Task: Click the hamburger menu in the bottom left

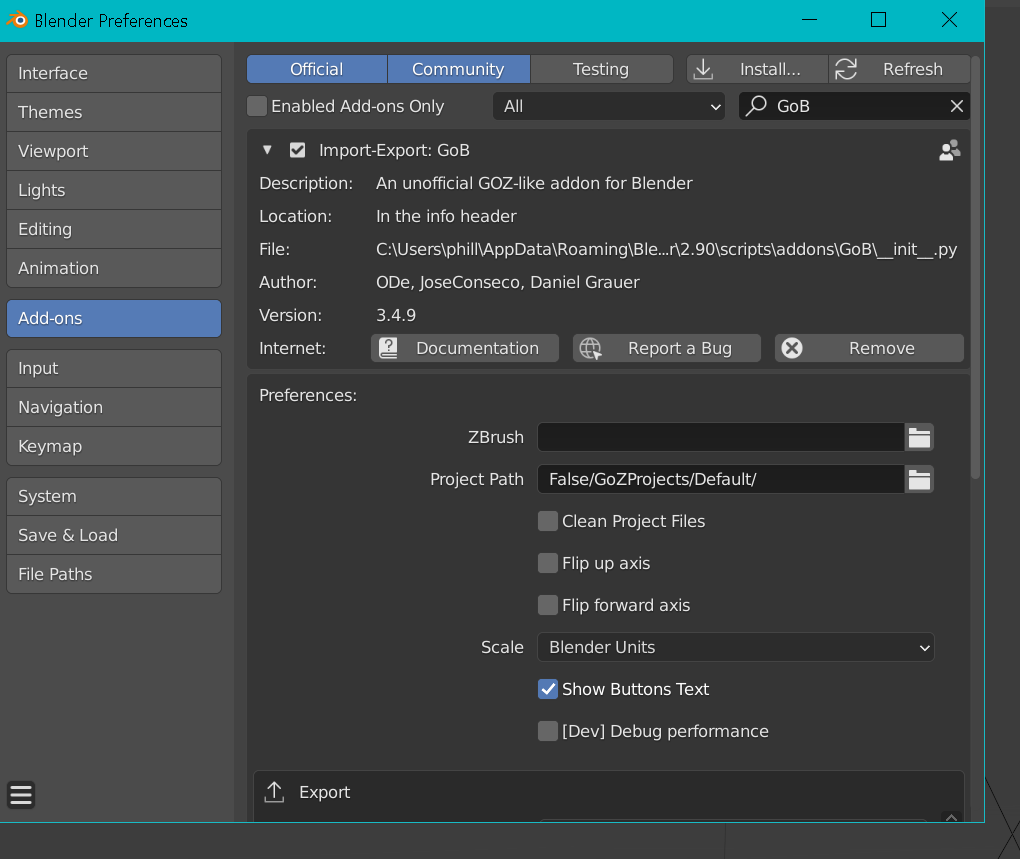Action: [21, 794]
